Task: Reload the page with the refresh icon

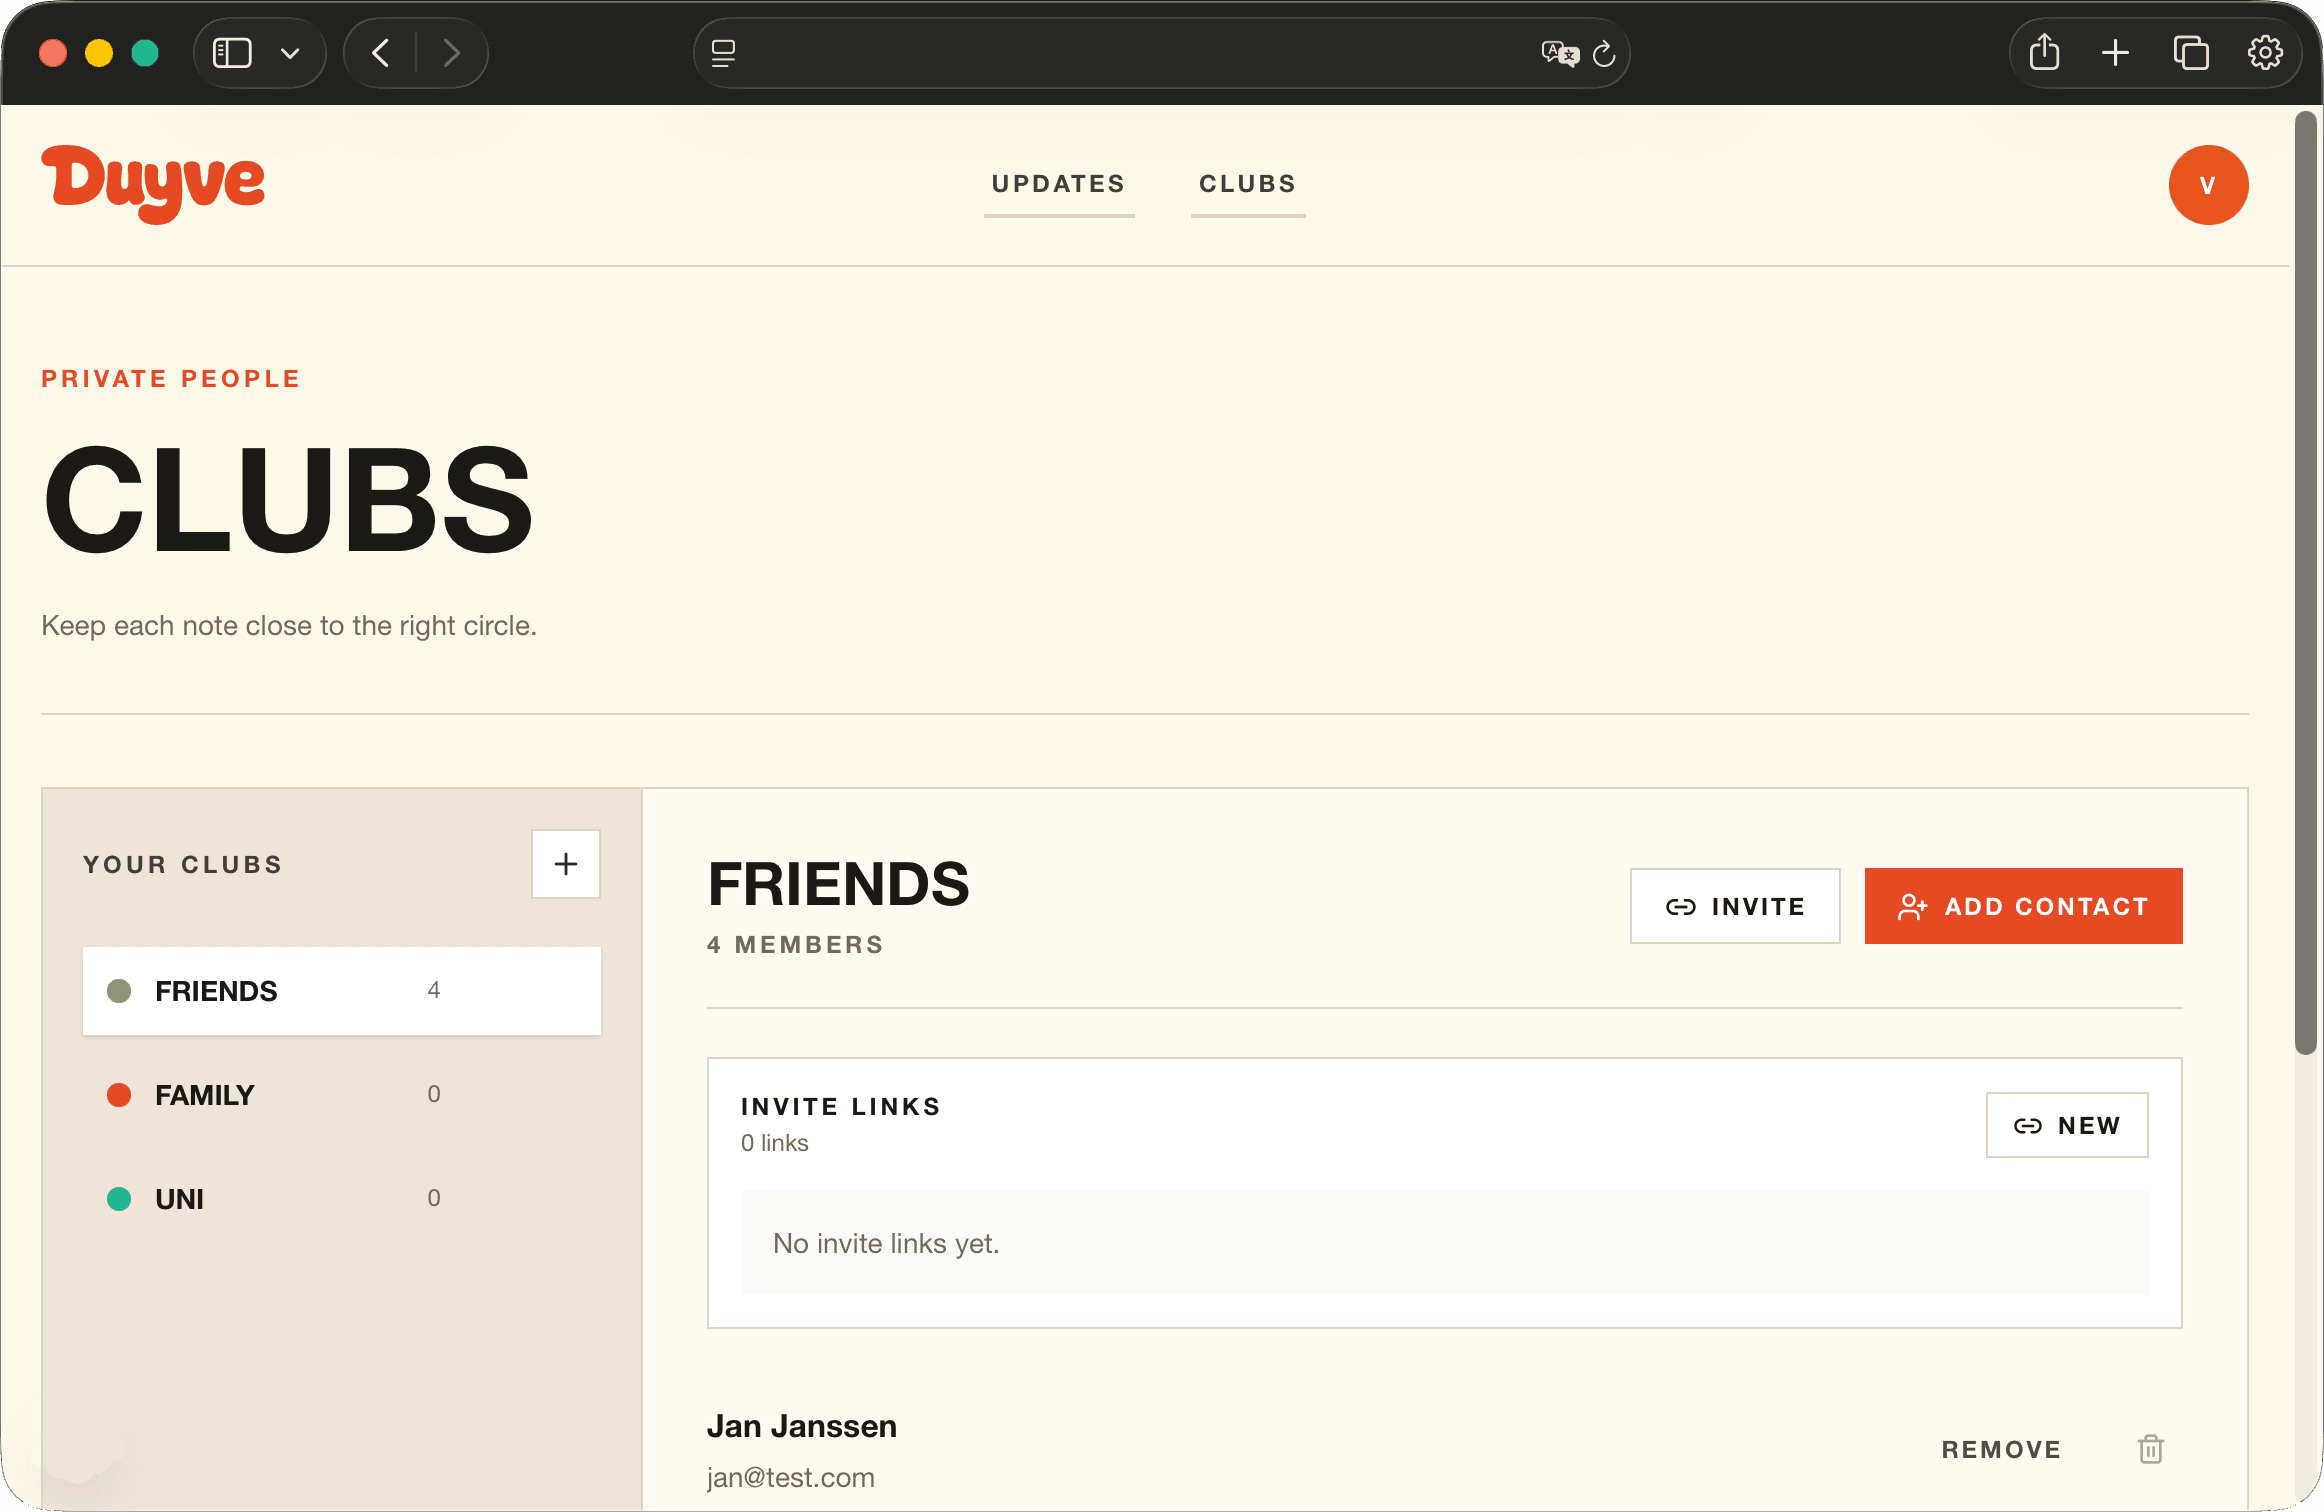Action: 1604,53
